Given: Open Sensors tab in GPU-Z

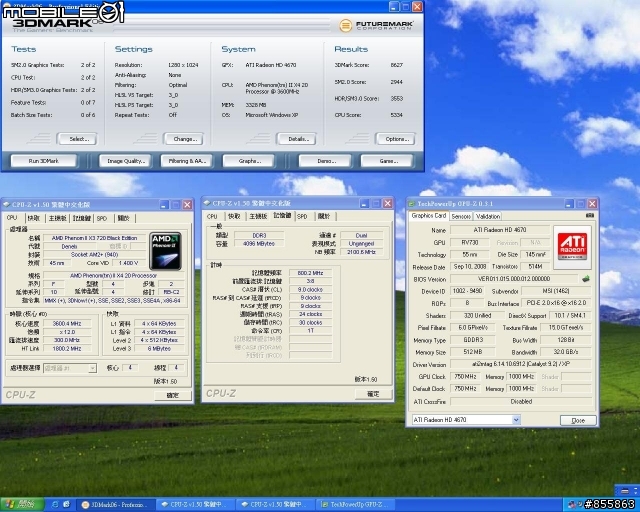Looking at the screenshot, I should pyautogui.click(x=461, y=216).
